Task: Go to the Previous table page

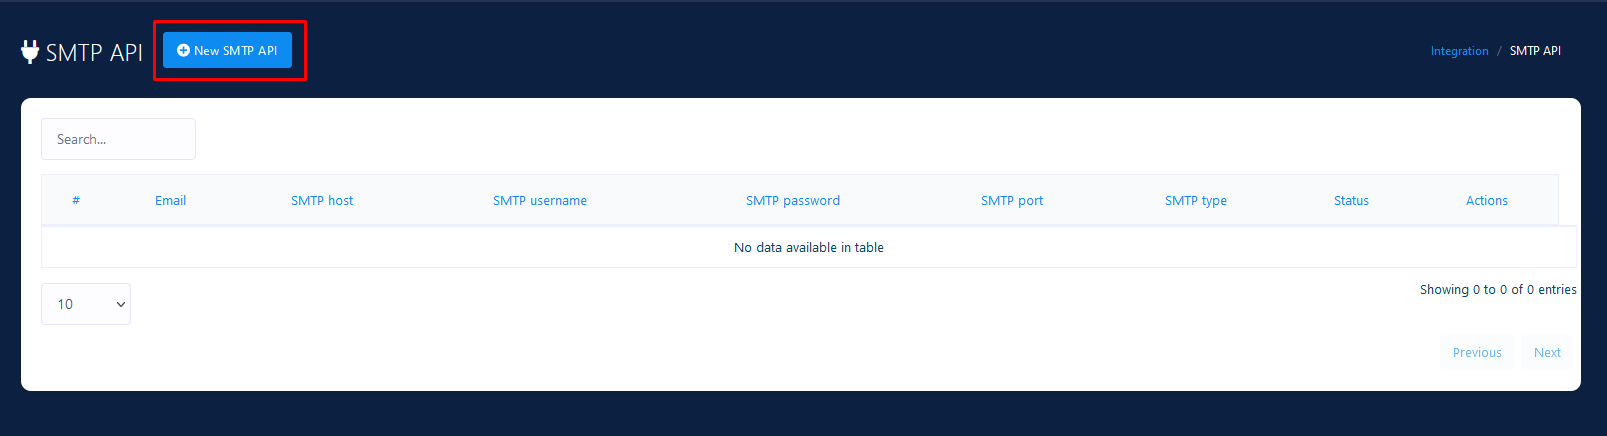Action: pyautogui.click(x=1477, y=353)
